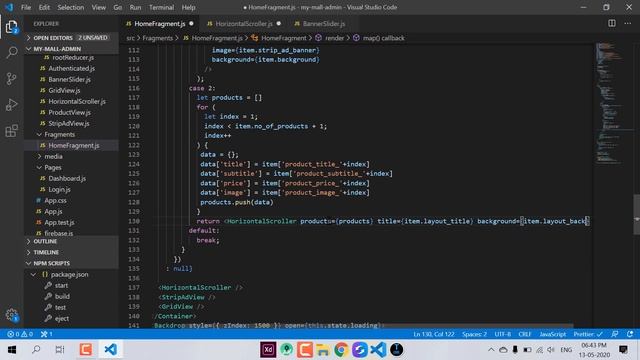The image size is (640, 360).
Task: Click the volume icon in system tray
Action: coord(551,350)
